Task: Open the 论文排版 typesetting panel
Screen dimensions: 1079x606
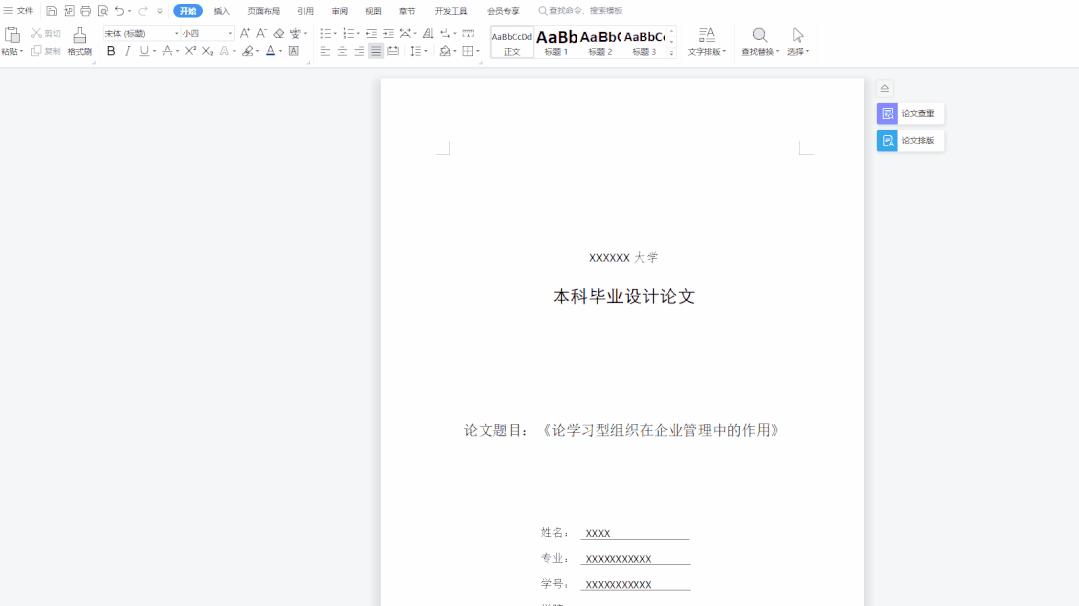Action: 910,140
